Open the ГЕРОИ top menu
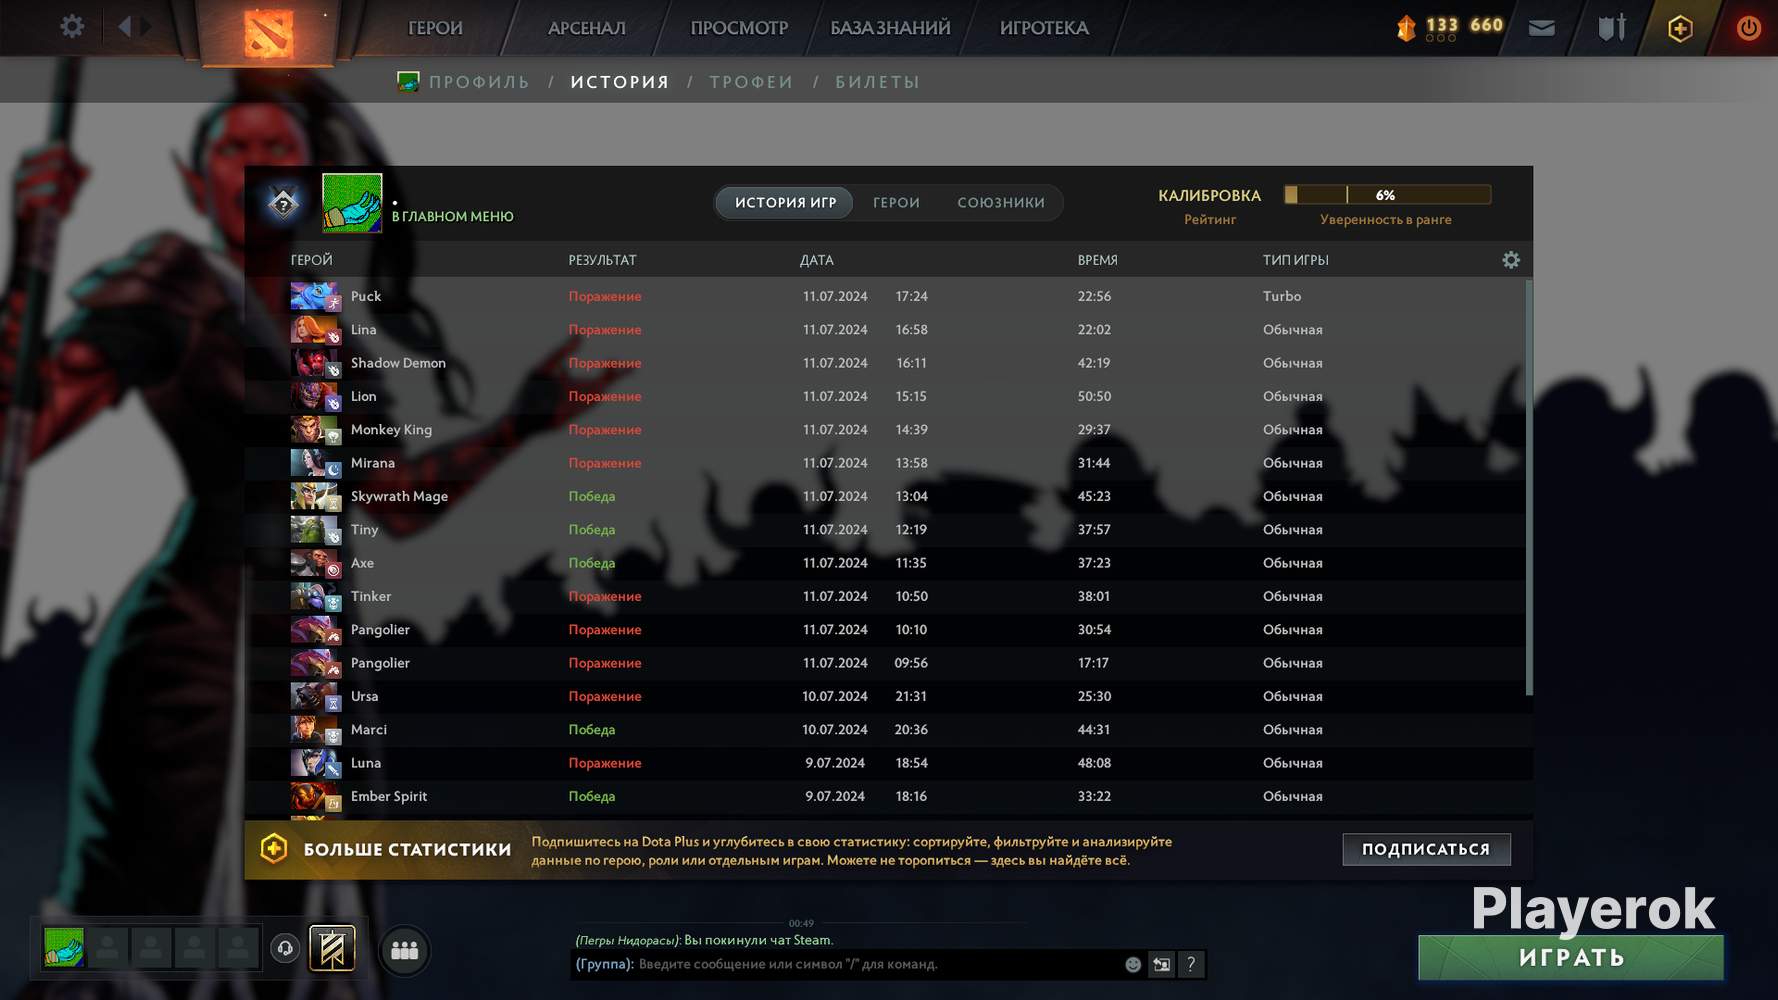Viewport: 1778px width, 1000px height. [435, 28]
